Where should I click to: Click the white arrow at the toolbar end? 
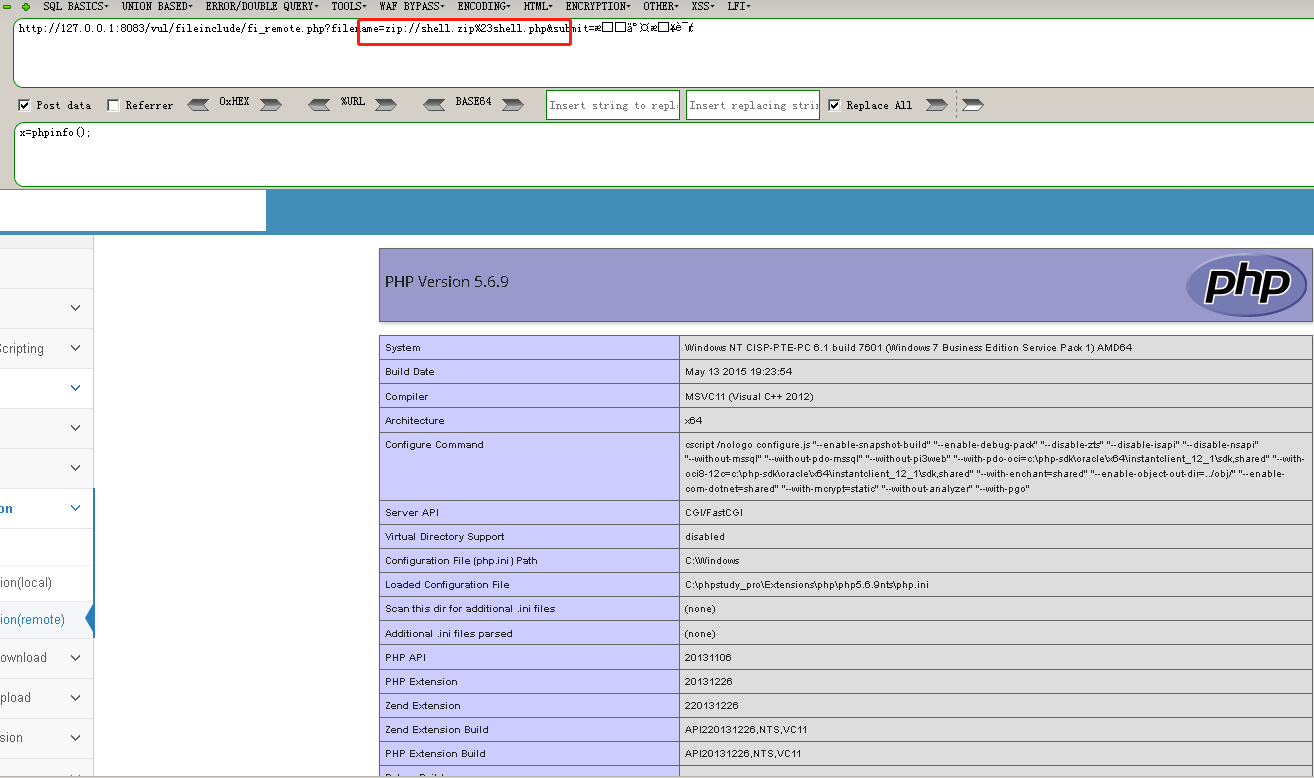(x=973, y=104)
